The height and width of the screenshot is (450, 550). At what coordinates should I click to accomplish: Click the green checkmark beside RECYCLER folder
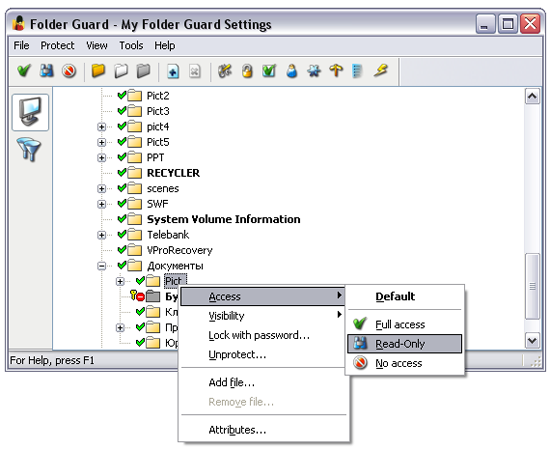point(122,173)
